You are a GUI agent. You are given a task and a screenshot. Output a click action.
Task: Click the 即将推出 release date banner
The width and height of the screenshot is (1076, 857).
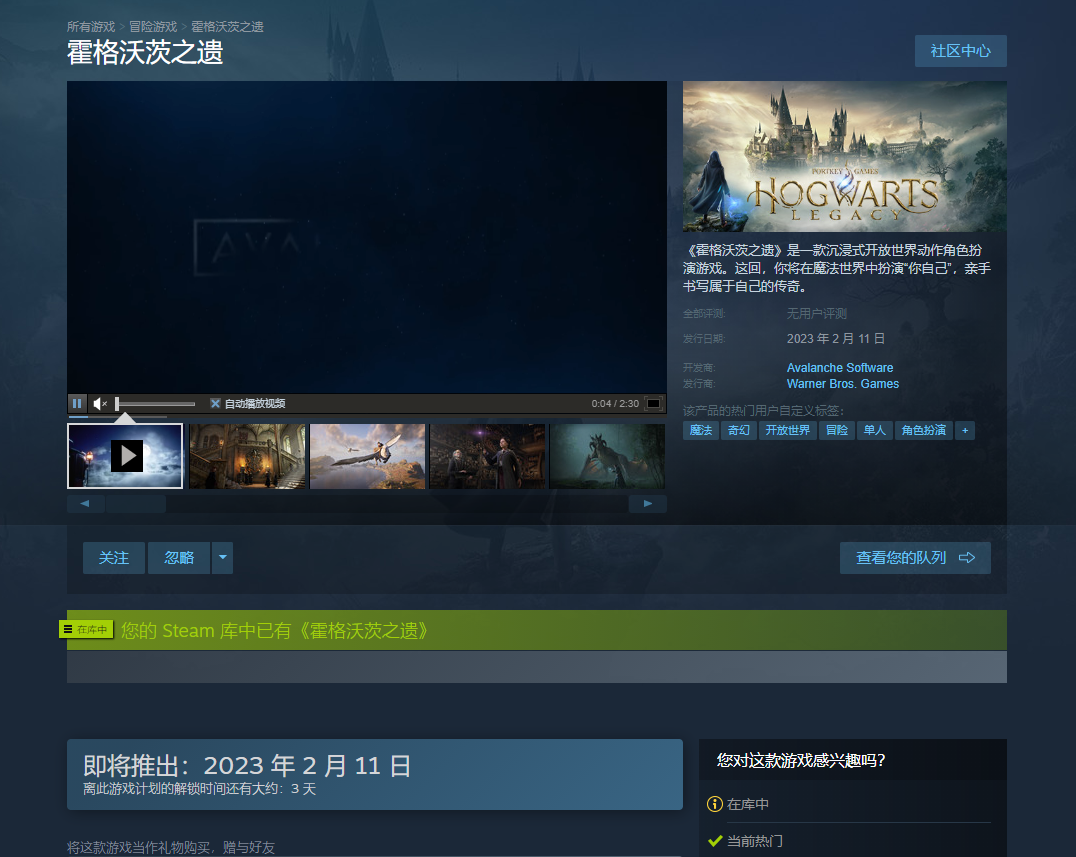click(375, 775)
